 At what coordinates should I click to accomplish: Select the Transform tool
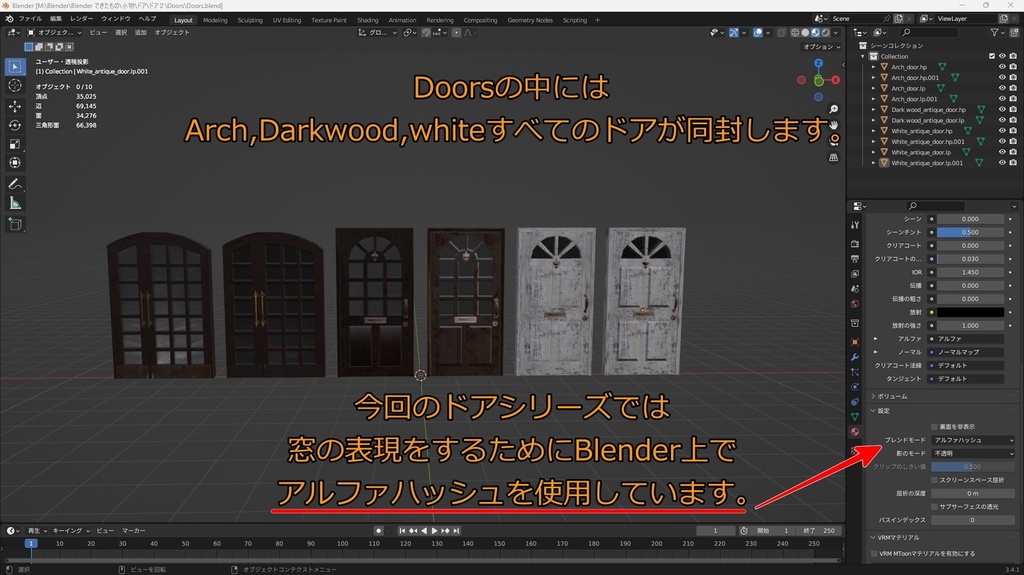15,163
